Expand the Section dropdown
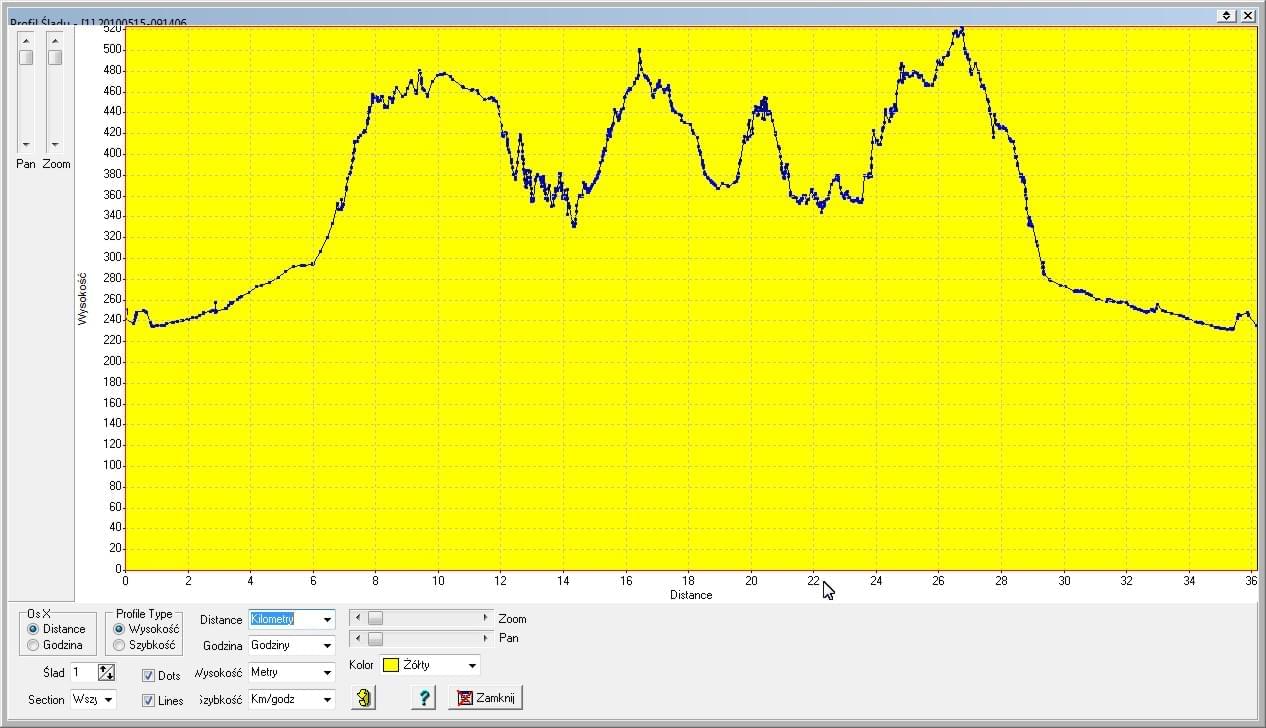Image resolution: width=1266 pixels, height=728 pixels. pos(108,700)
